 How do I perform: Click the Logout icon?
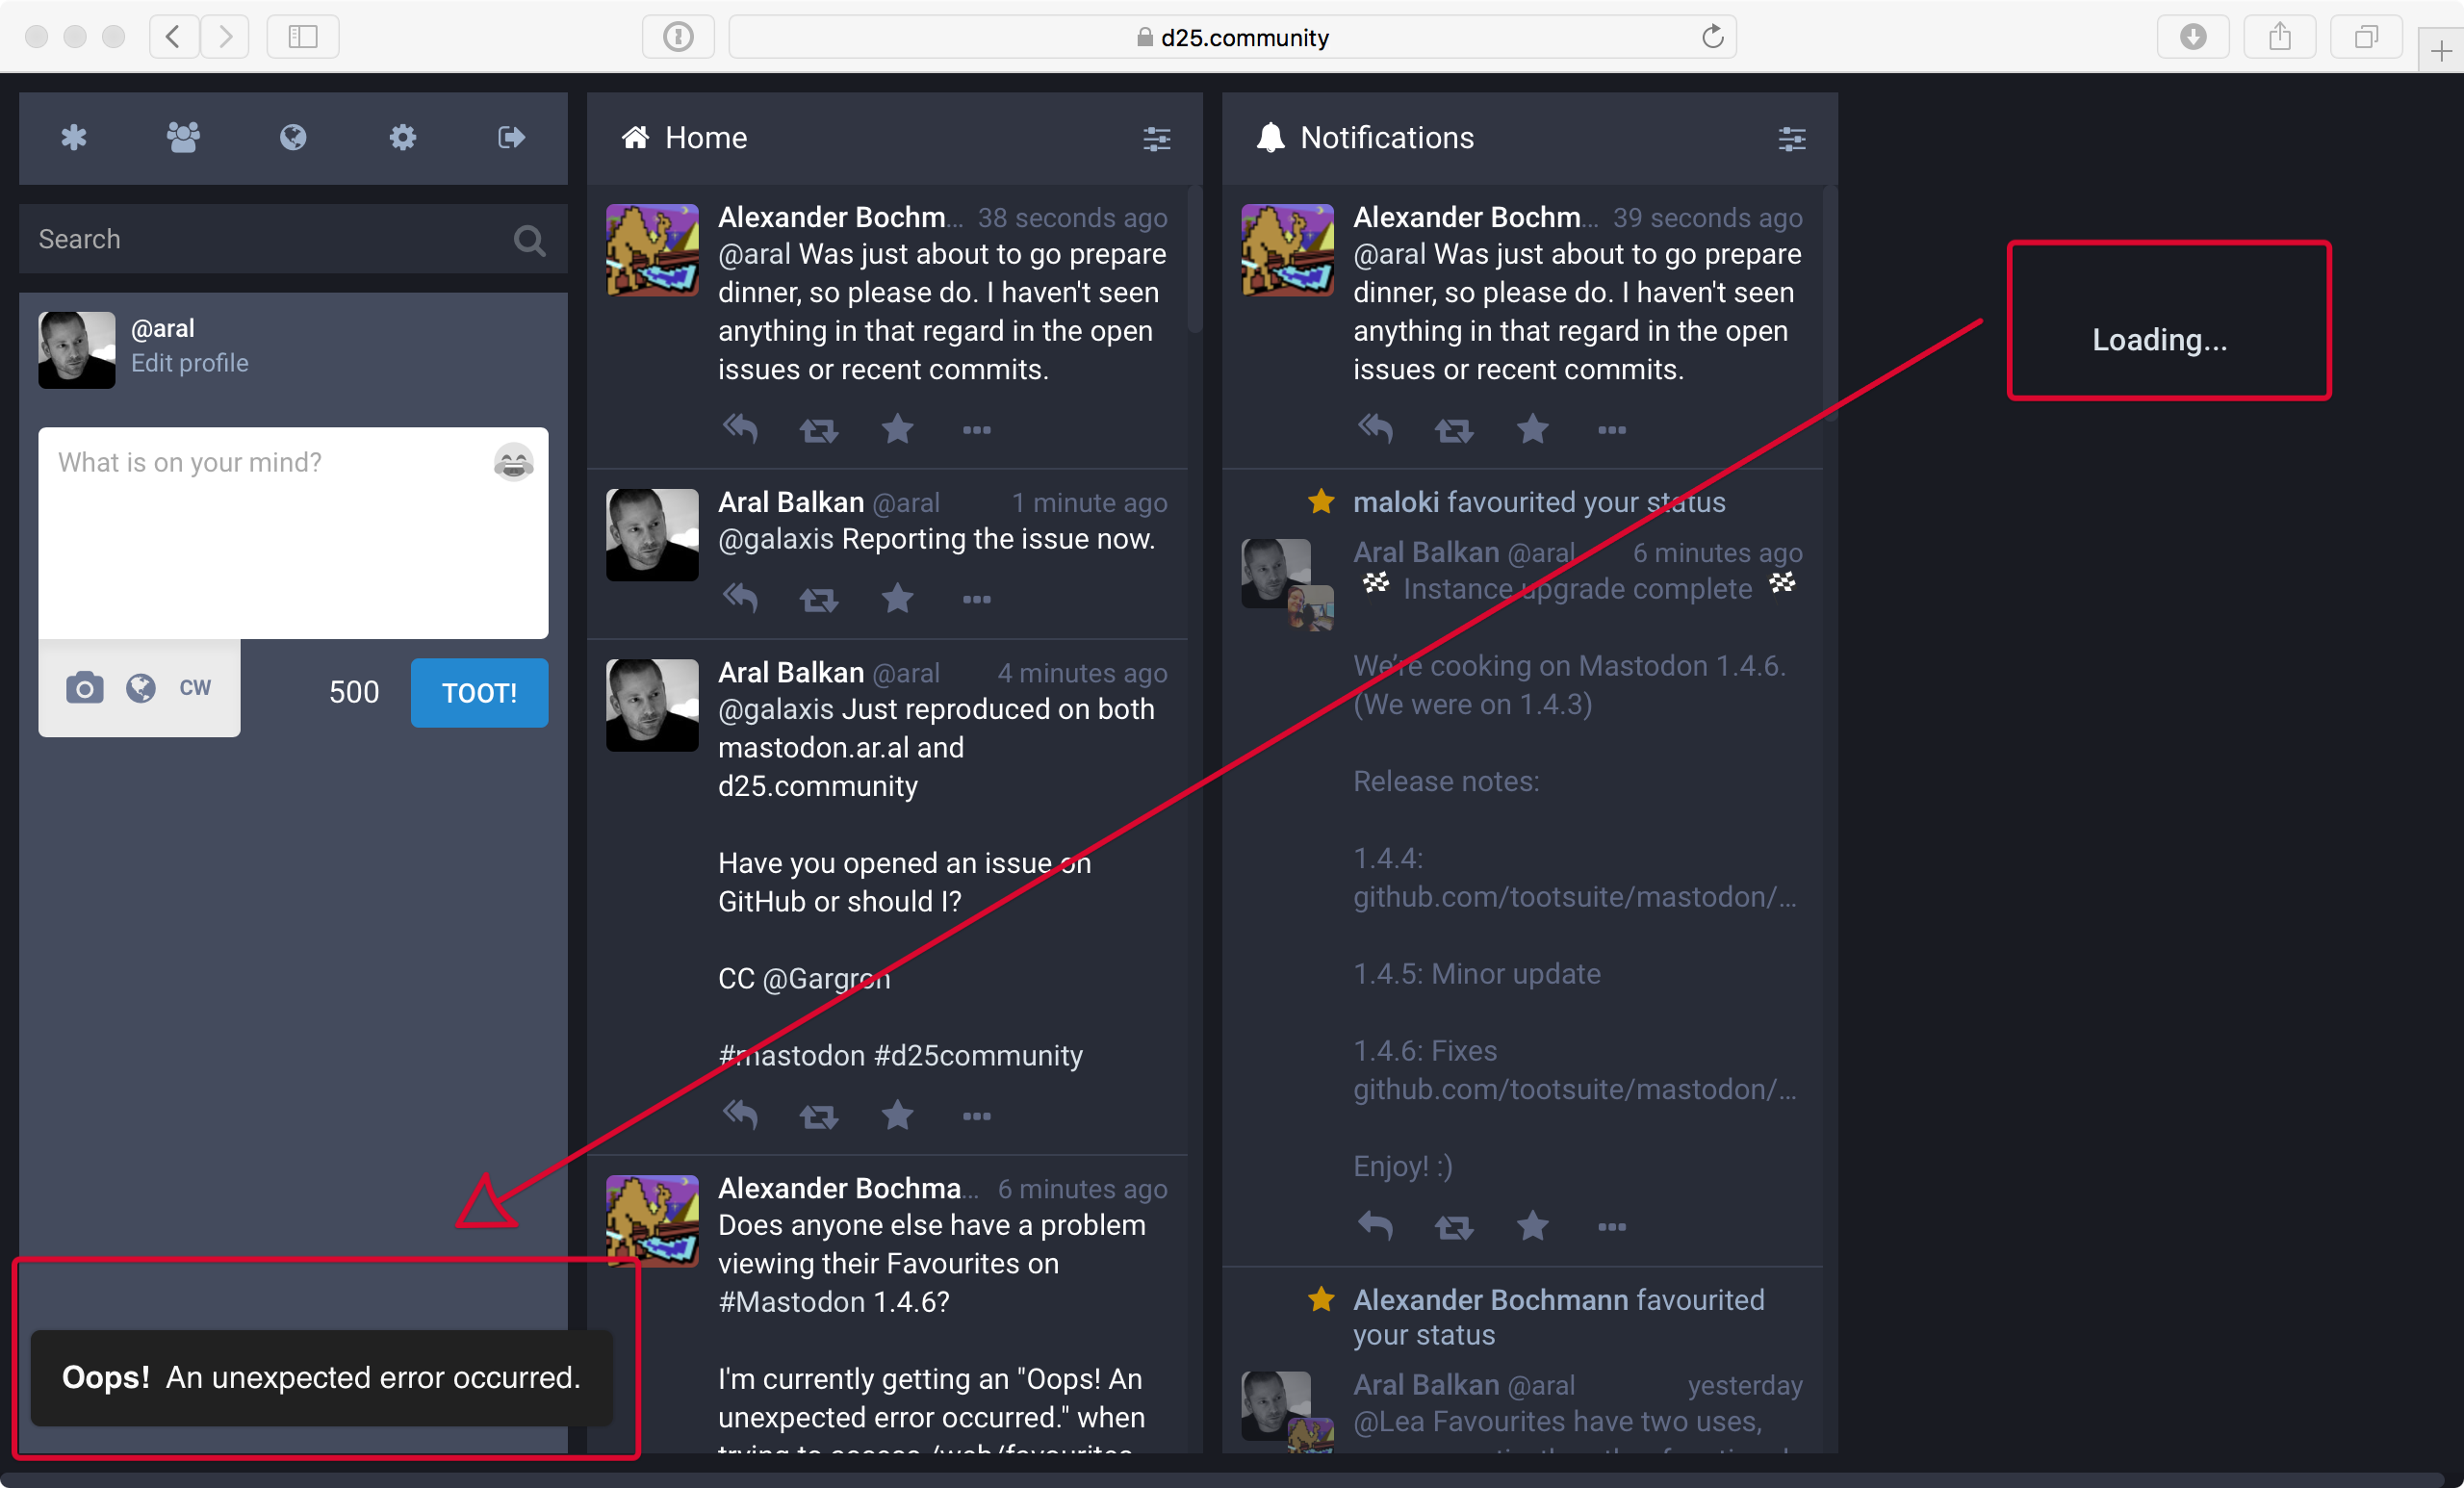point(511,137)
